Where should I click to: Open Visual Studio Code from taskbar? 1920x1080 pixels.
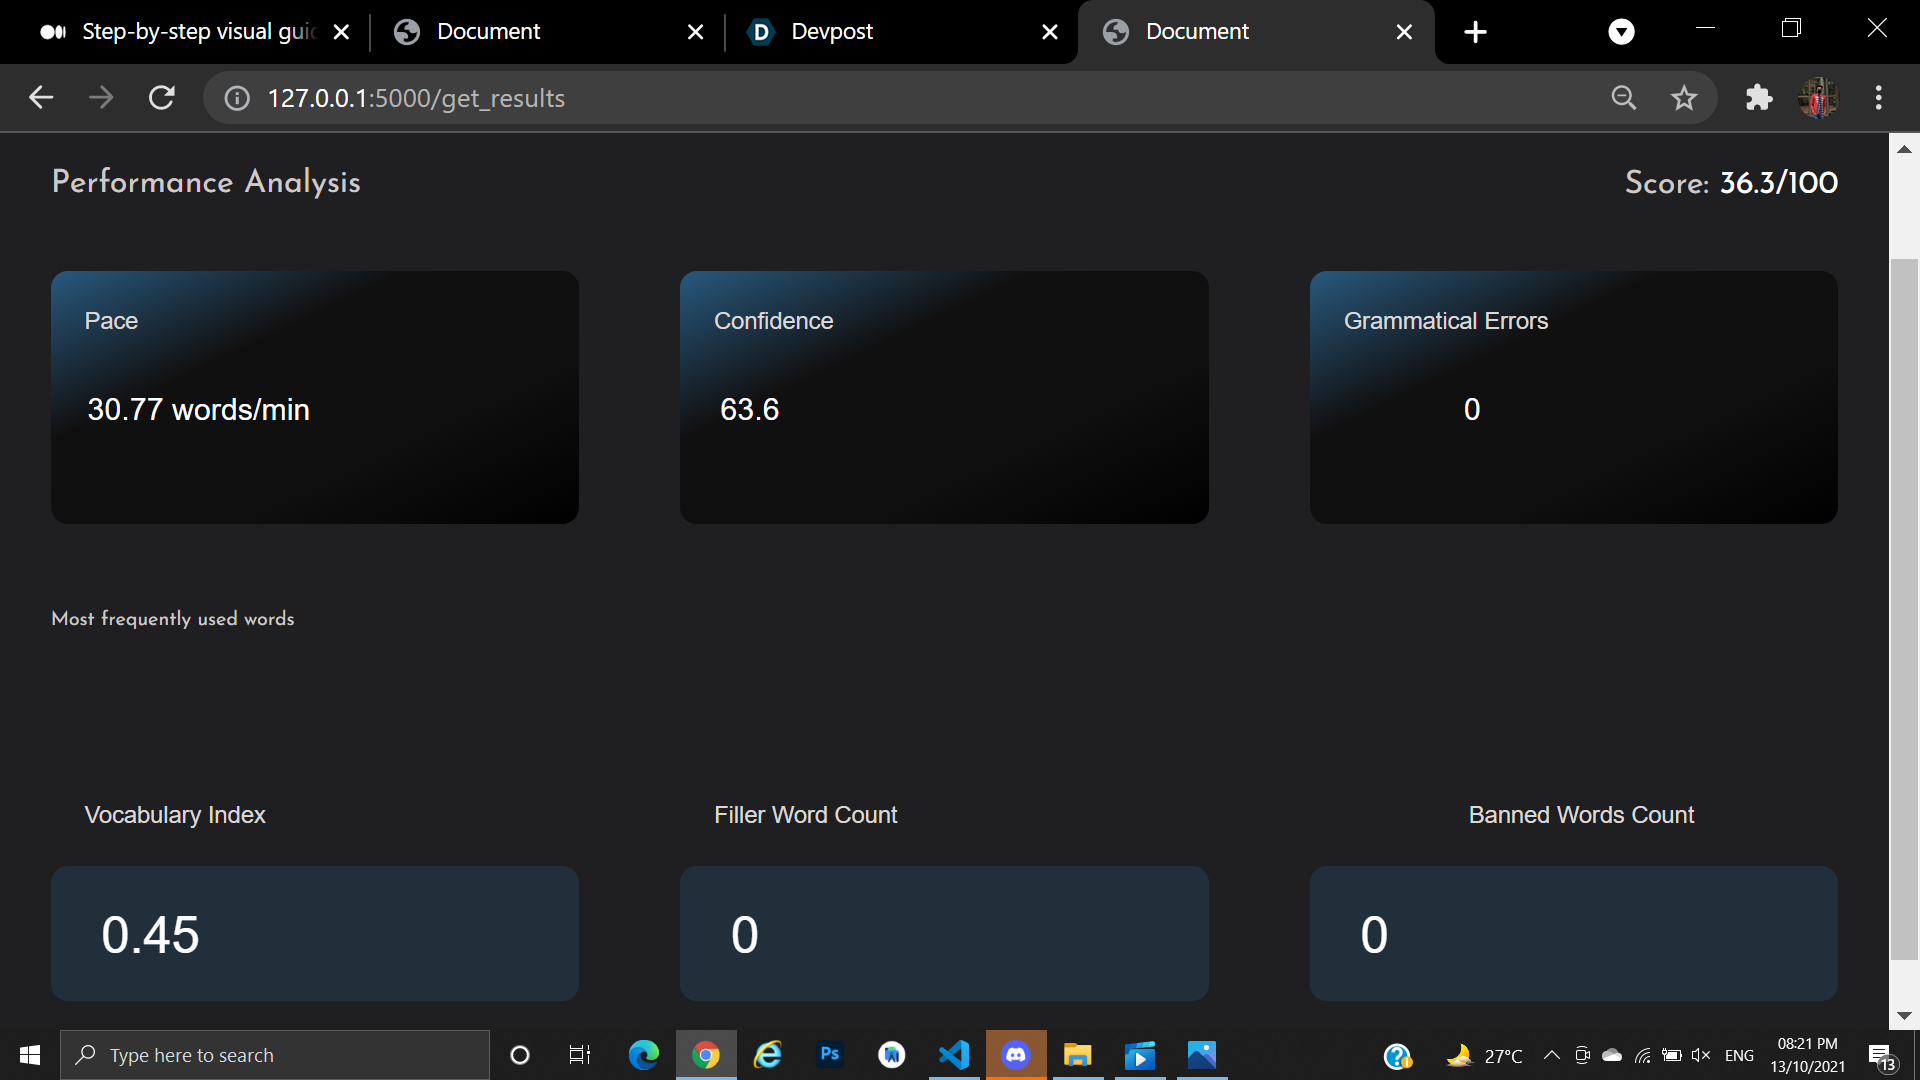(x=954, y=1055)
